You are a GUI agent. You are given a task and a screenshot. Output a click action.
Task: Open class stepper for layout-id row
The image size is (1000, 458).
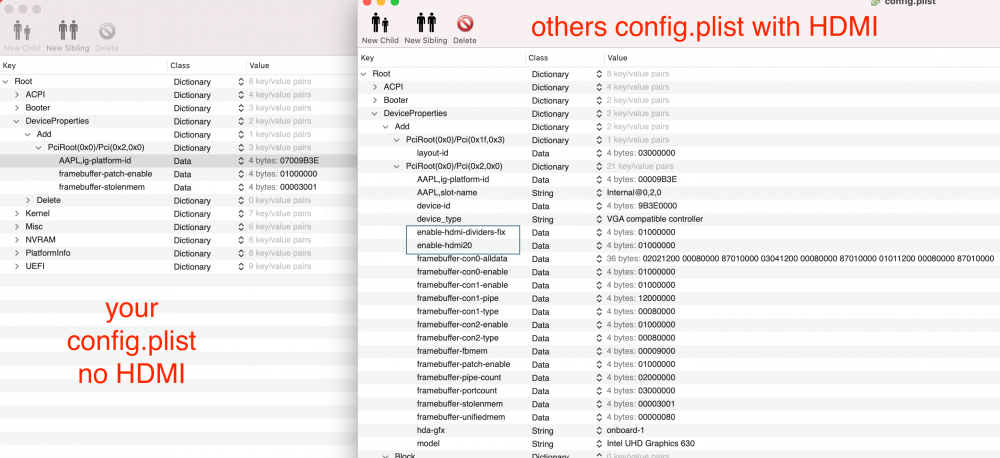(599, 153)
